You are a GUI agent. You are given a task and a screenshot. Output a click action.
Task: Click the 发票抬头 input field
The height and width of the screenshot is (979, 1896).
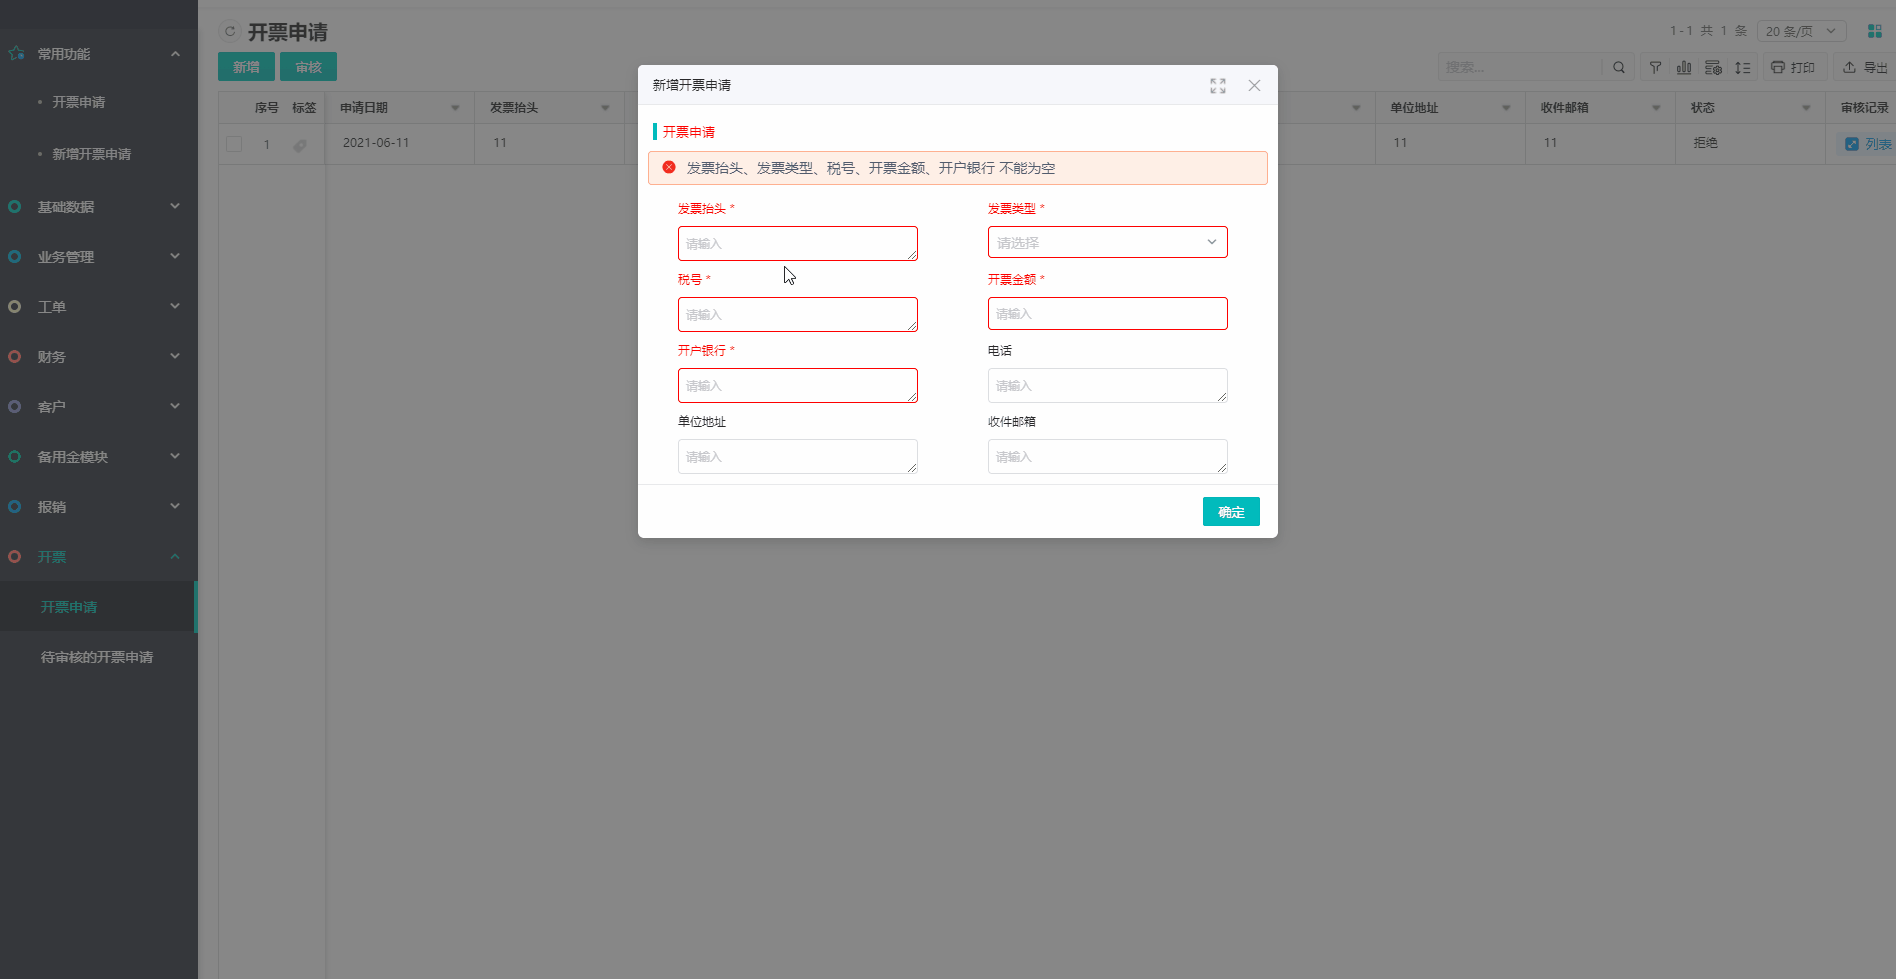(x=797, y=244)
